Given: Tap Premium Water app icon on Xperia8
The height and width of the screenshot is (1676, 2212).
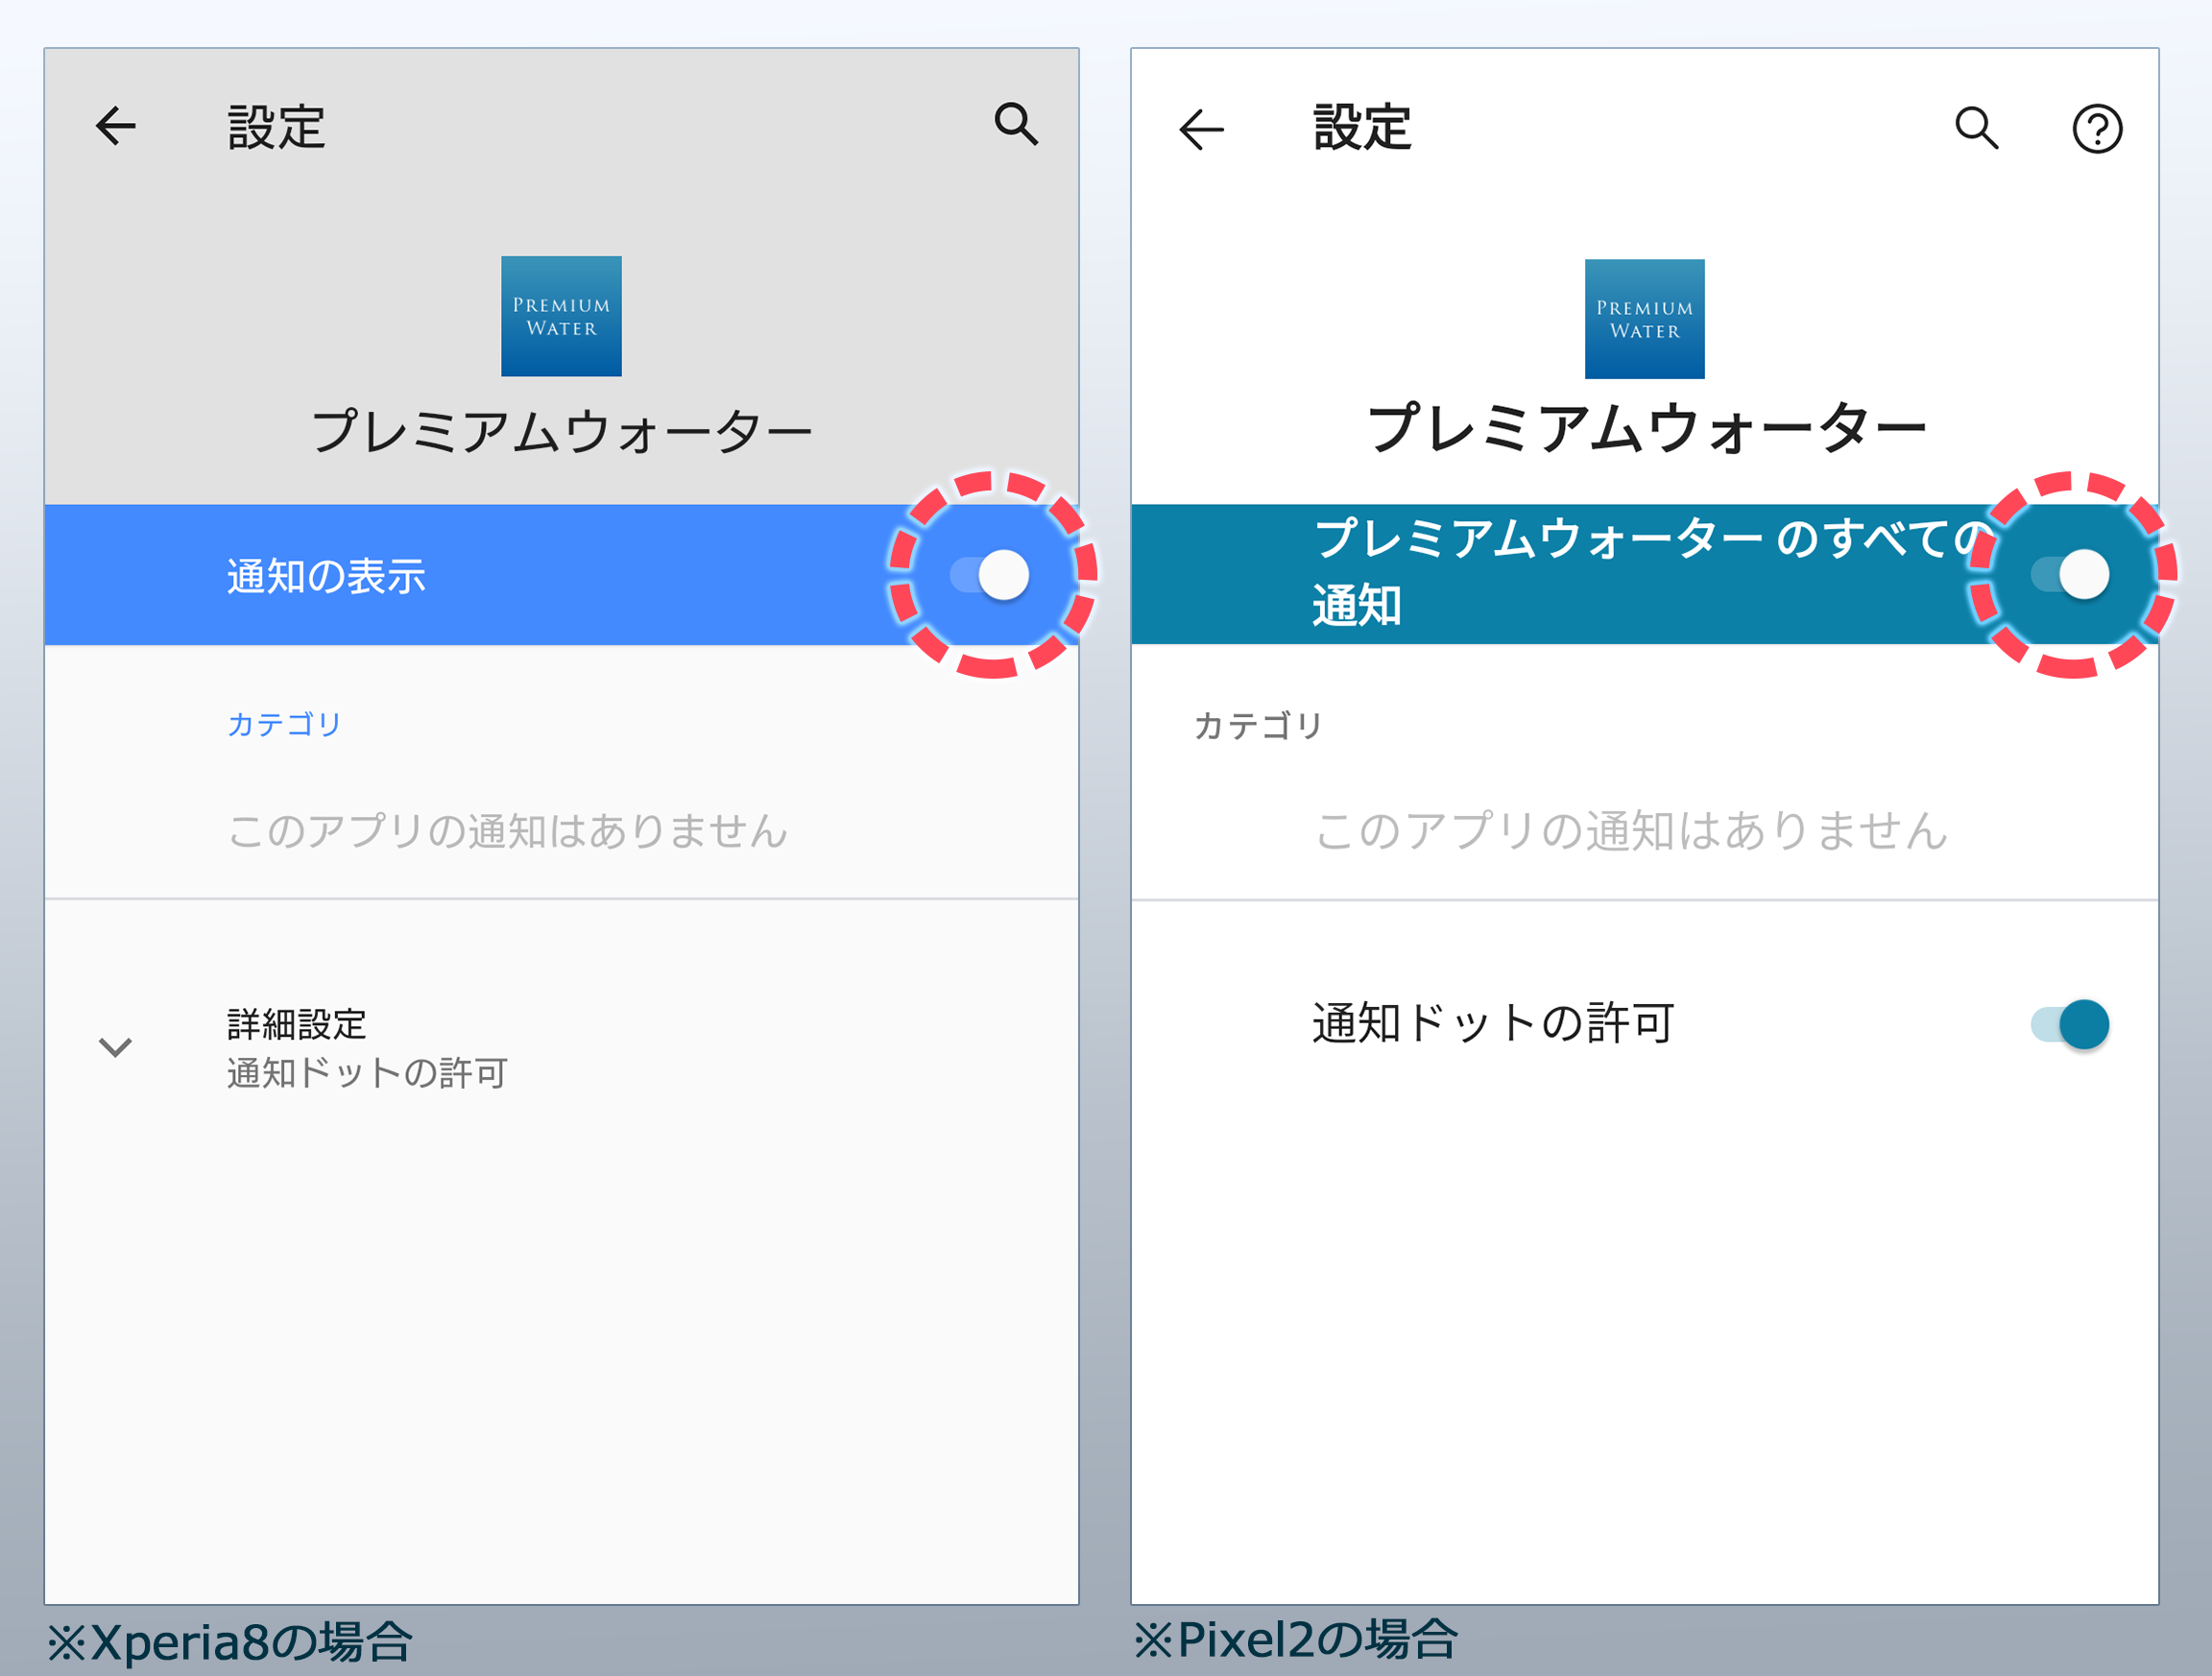Looking at the screenshot, I should pos(561,316).
